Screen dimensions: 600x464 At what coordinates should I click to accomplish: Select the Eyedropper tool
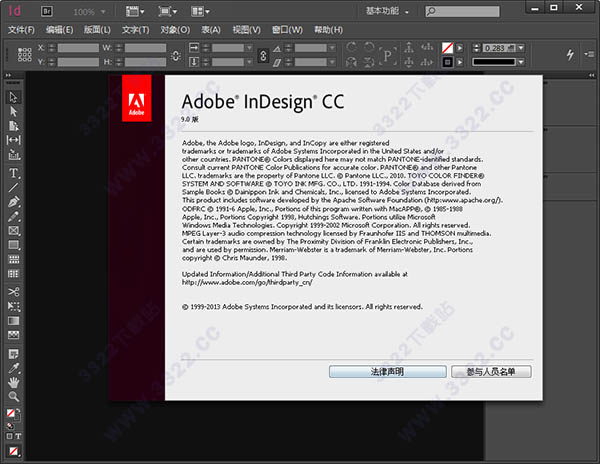[13, 368]
